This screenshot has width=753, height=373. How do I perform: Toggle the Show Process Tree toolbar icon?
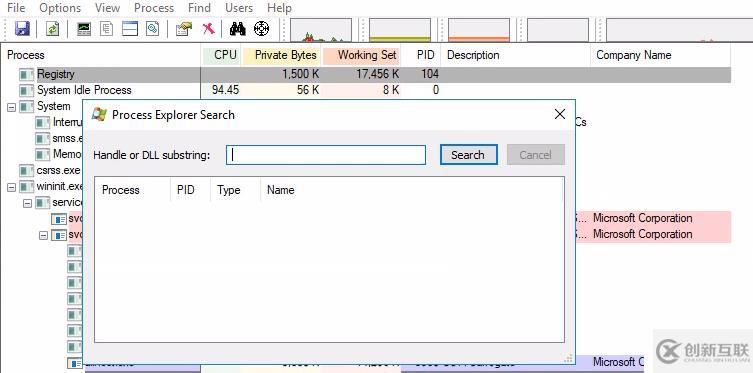tap(106, 29)
